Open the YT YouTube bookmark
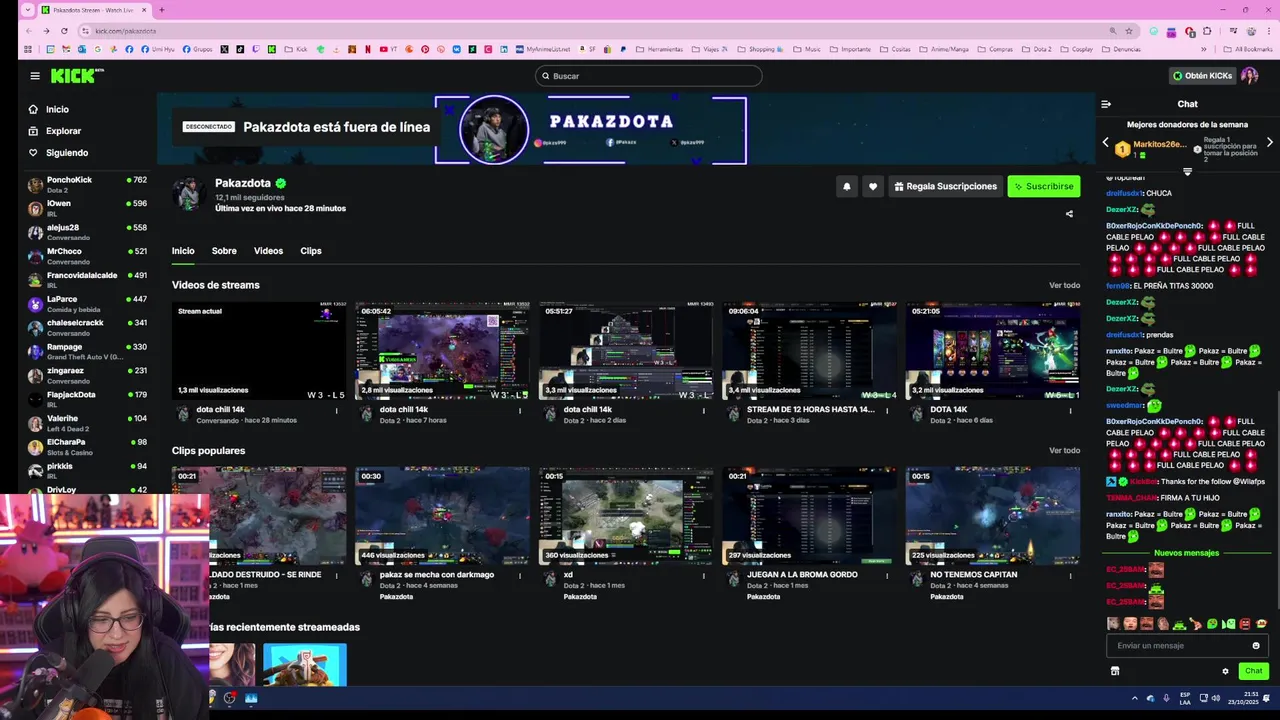The width and height of the screenshot is (1280, 720). (389, 49)
